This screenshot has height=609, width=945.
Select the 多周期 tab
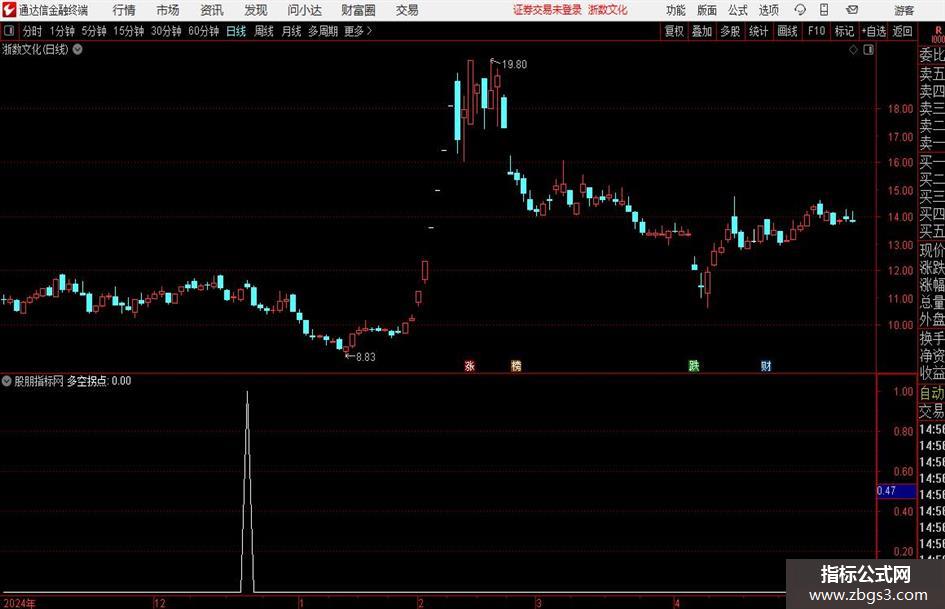click(x=323, y=31)
